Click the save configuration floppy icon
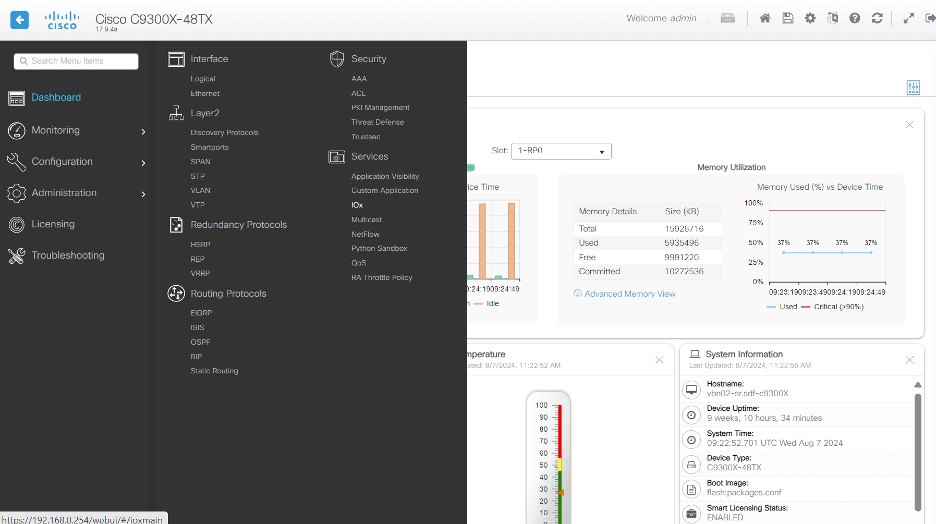This screenshot has width=936, height=524. pos(788,19)
